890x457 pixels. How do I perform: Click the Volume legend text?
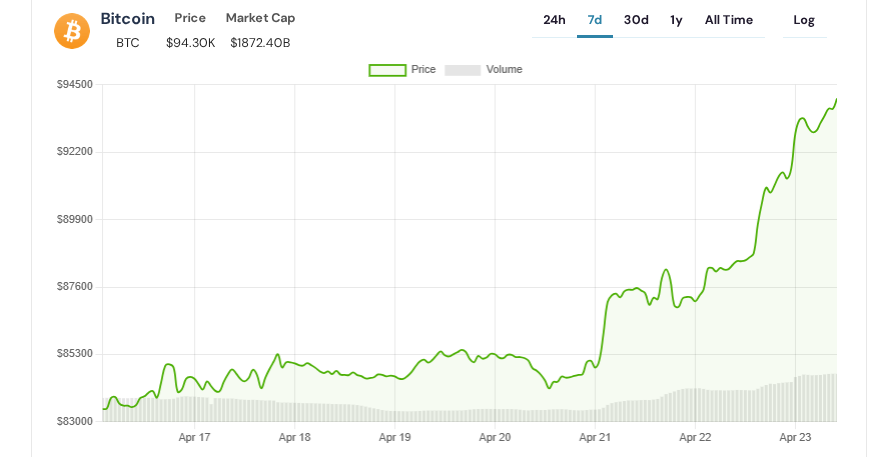(x=504, y=69)
